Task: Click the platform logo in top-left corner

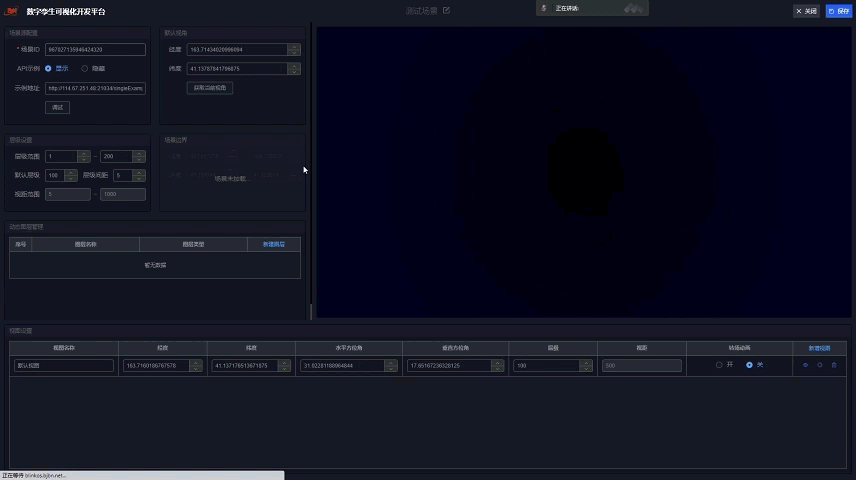Action: tap(11, 11)
